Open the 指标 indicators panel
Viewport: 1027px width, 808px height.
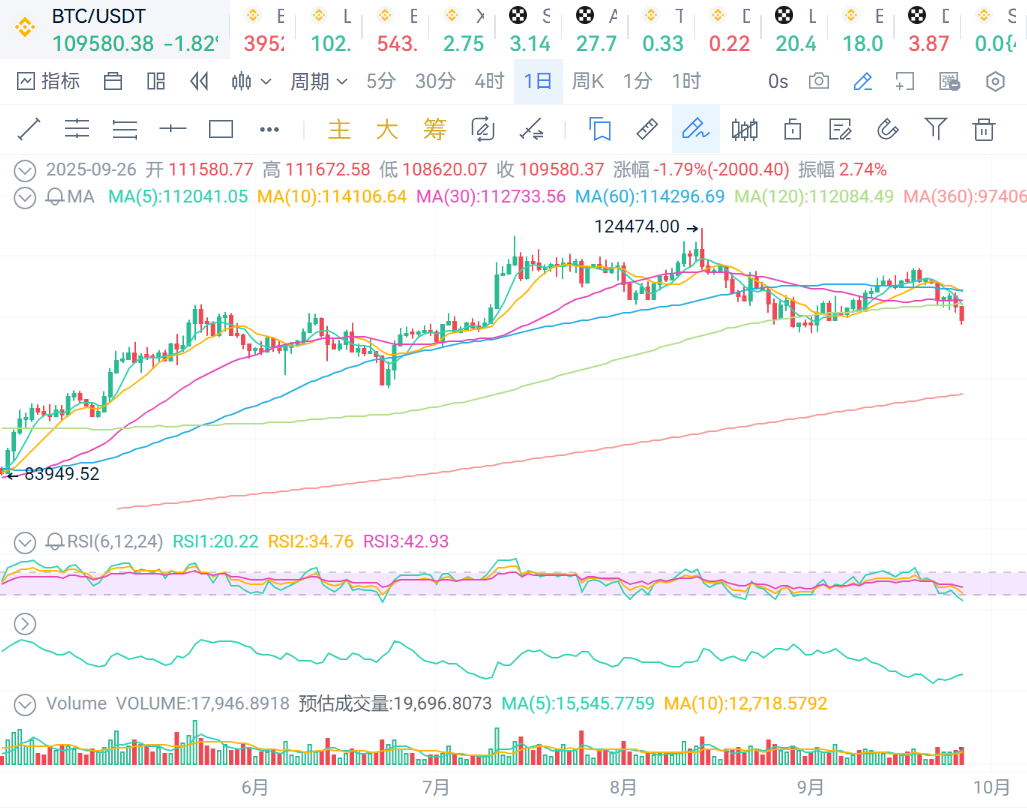tap(48, 81)
